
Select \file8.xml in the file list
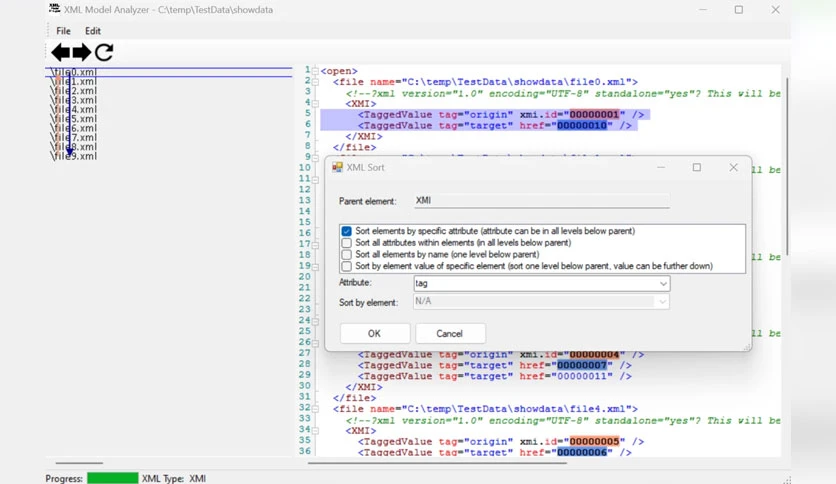pyautogui.click(x=74, y=147)
